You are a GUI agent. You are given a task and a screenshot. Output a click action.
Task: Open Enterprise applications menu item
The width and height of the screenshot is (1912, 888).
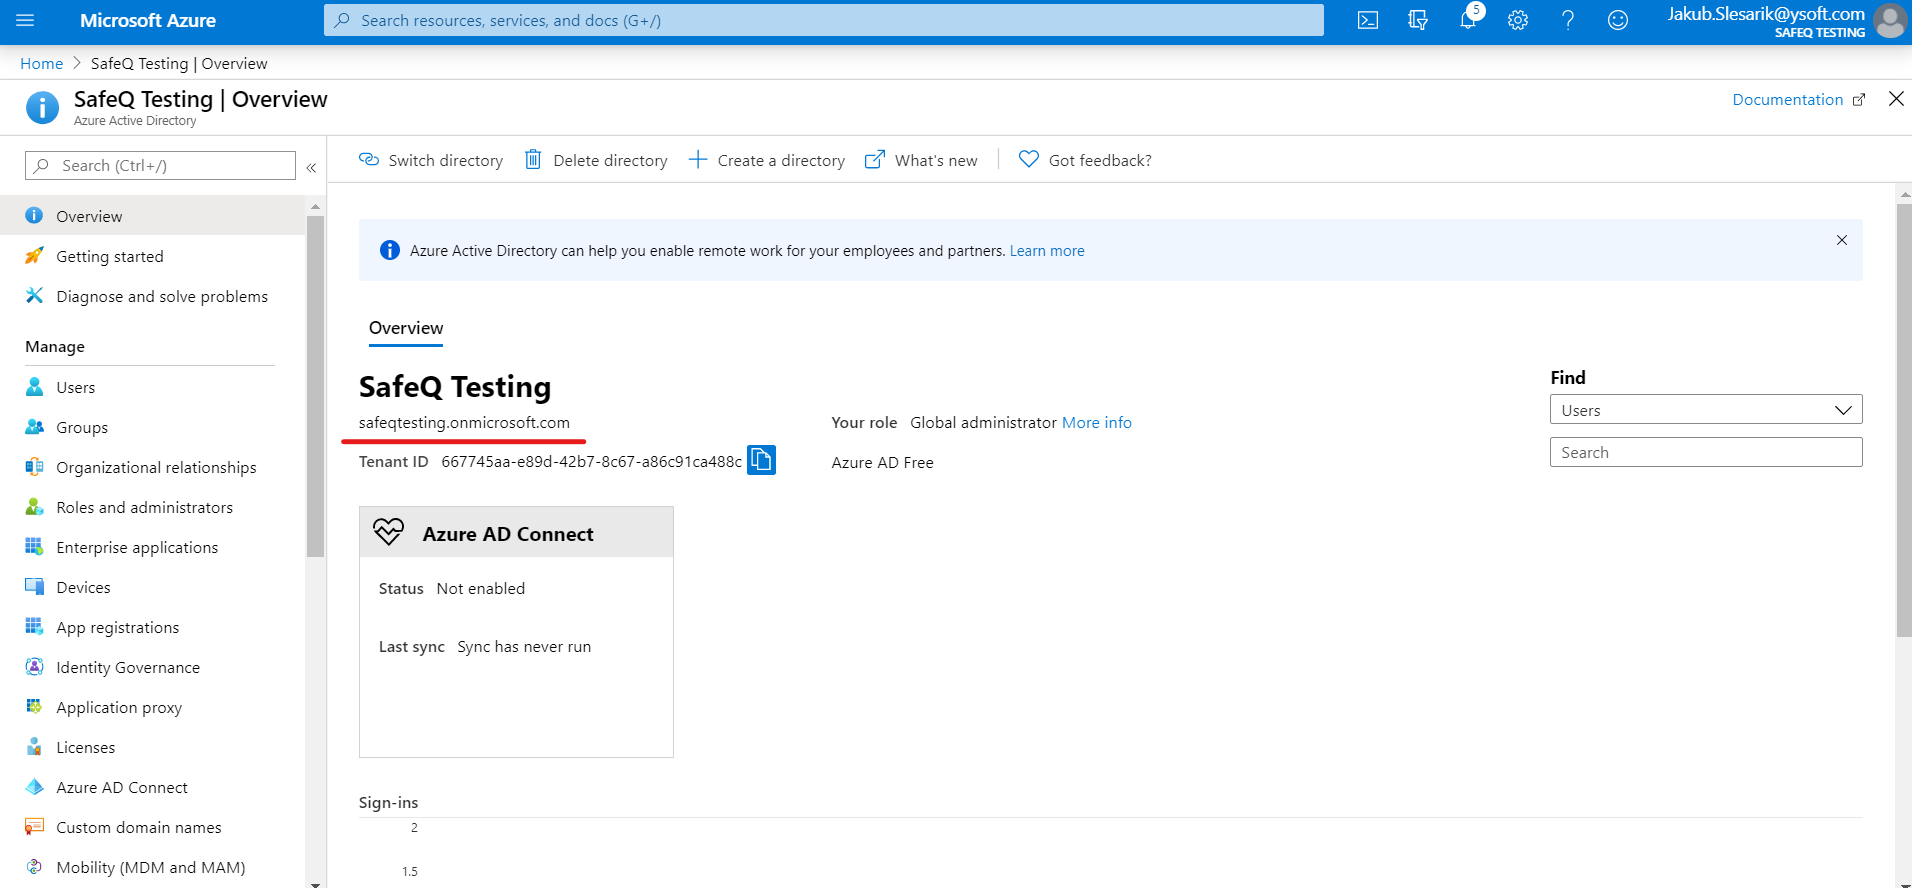(x=137, y=547)
